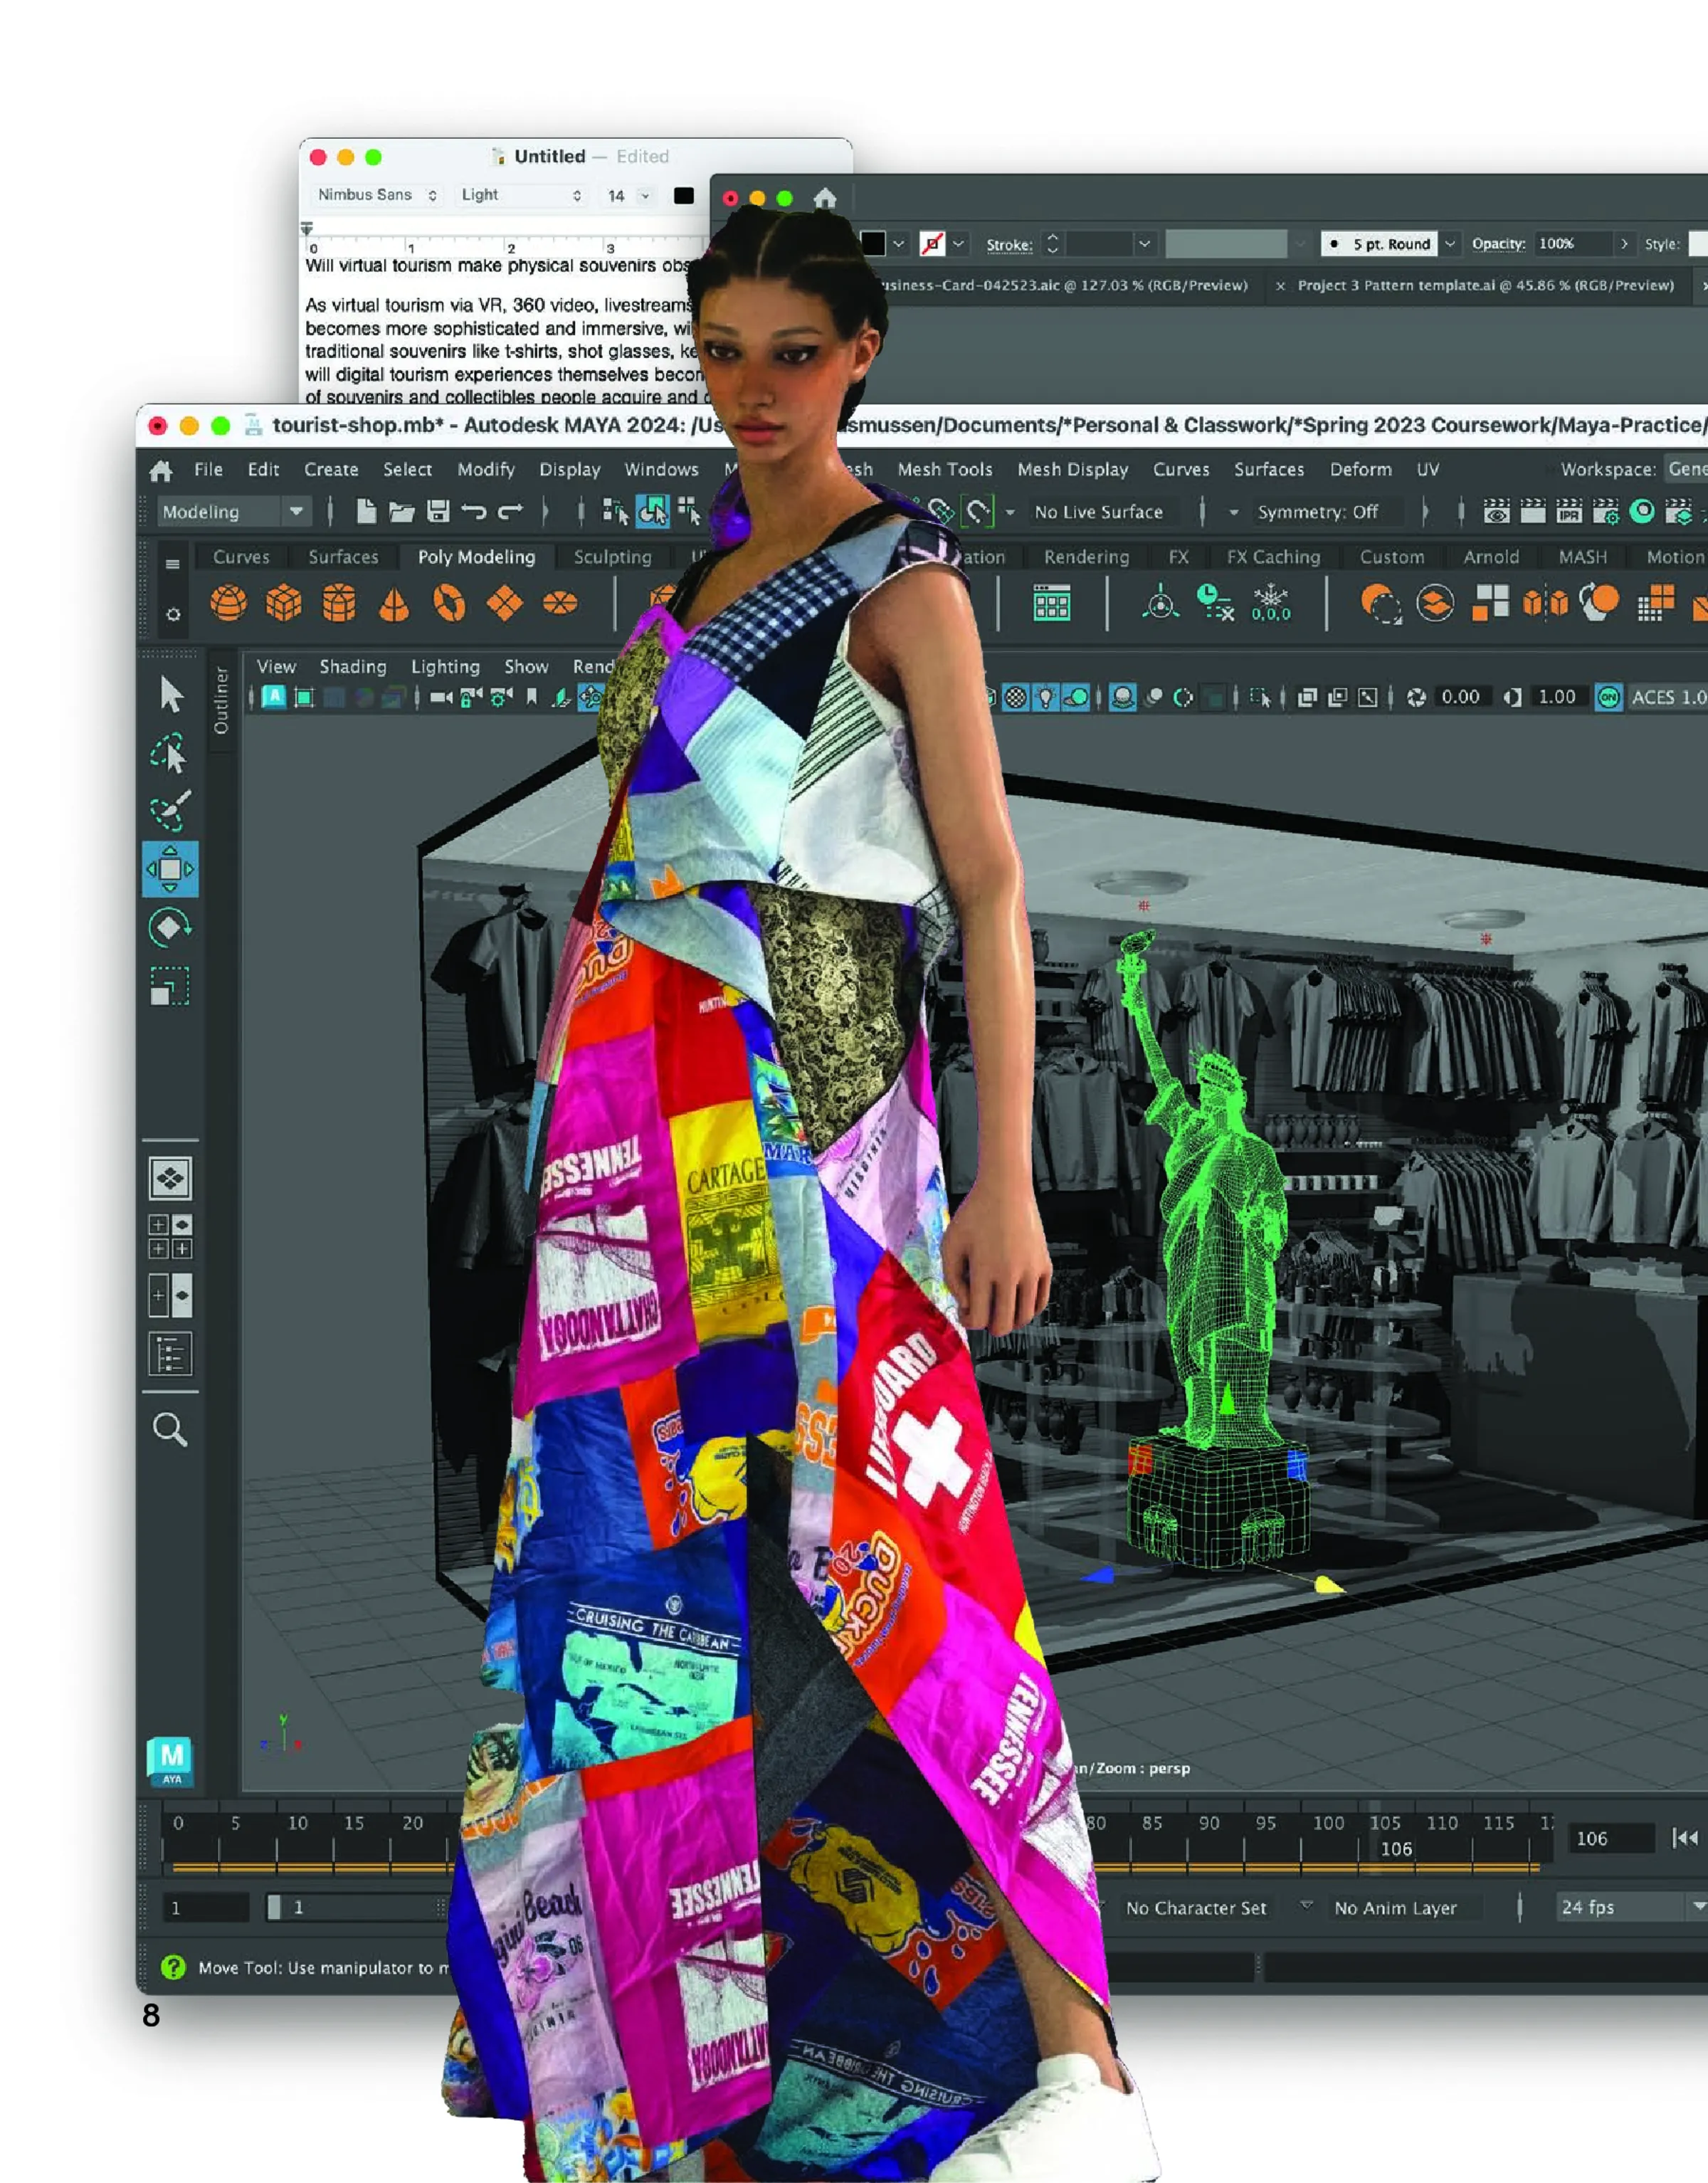
Task: Create a polygon sphere from the shelf
Action: point(228,603)
